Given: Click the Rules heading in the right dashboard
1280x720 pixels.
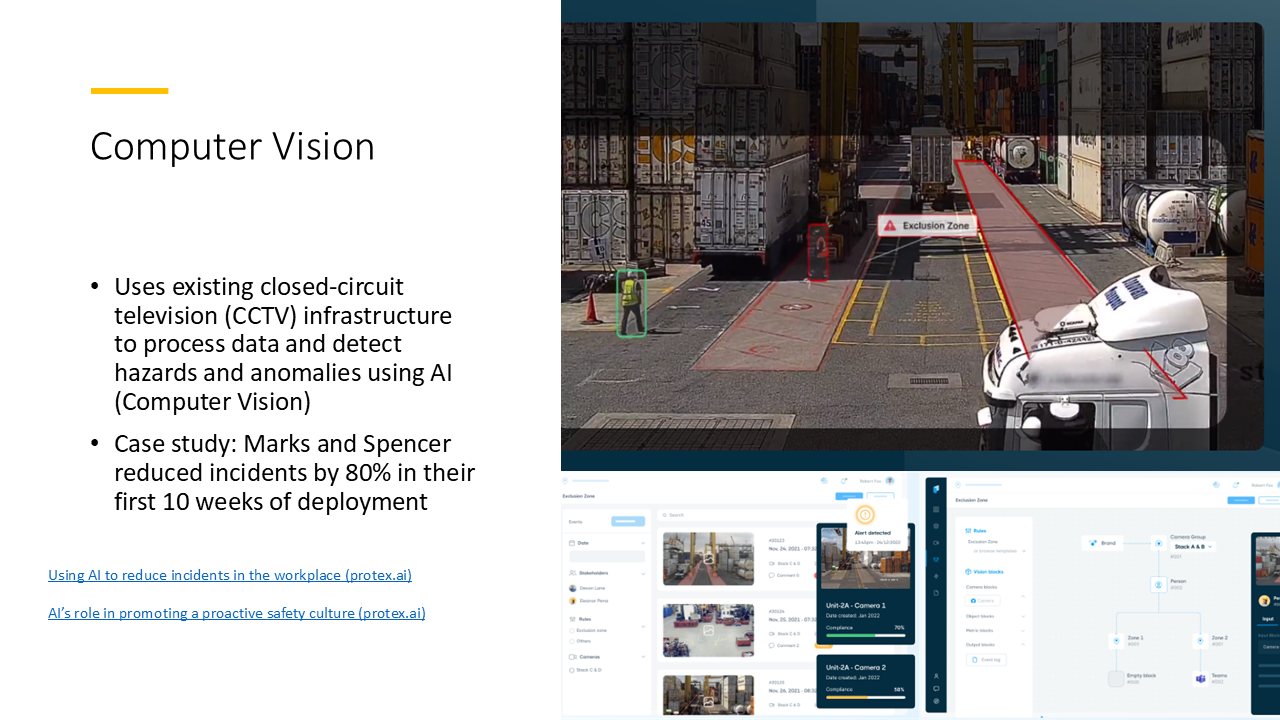Looking at the screenshot, I should pos(975,531).
